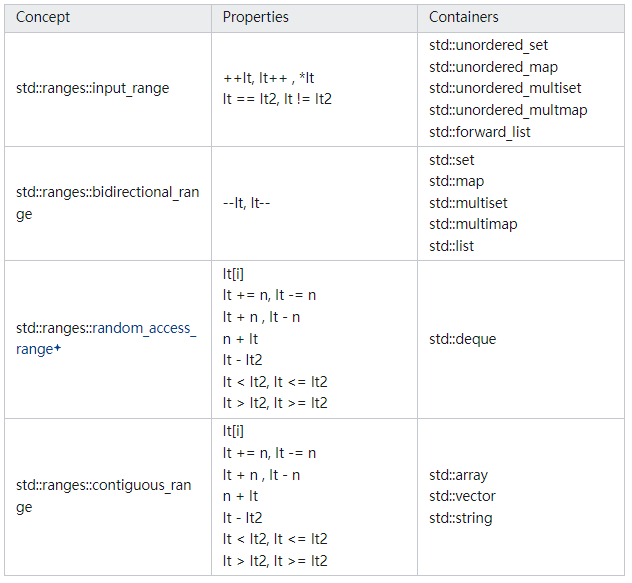This screenshot has height=583, width=632.
Task: Select the std::ranges::input_range concept cell
Action: (93, 88)
